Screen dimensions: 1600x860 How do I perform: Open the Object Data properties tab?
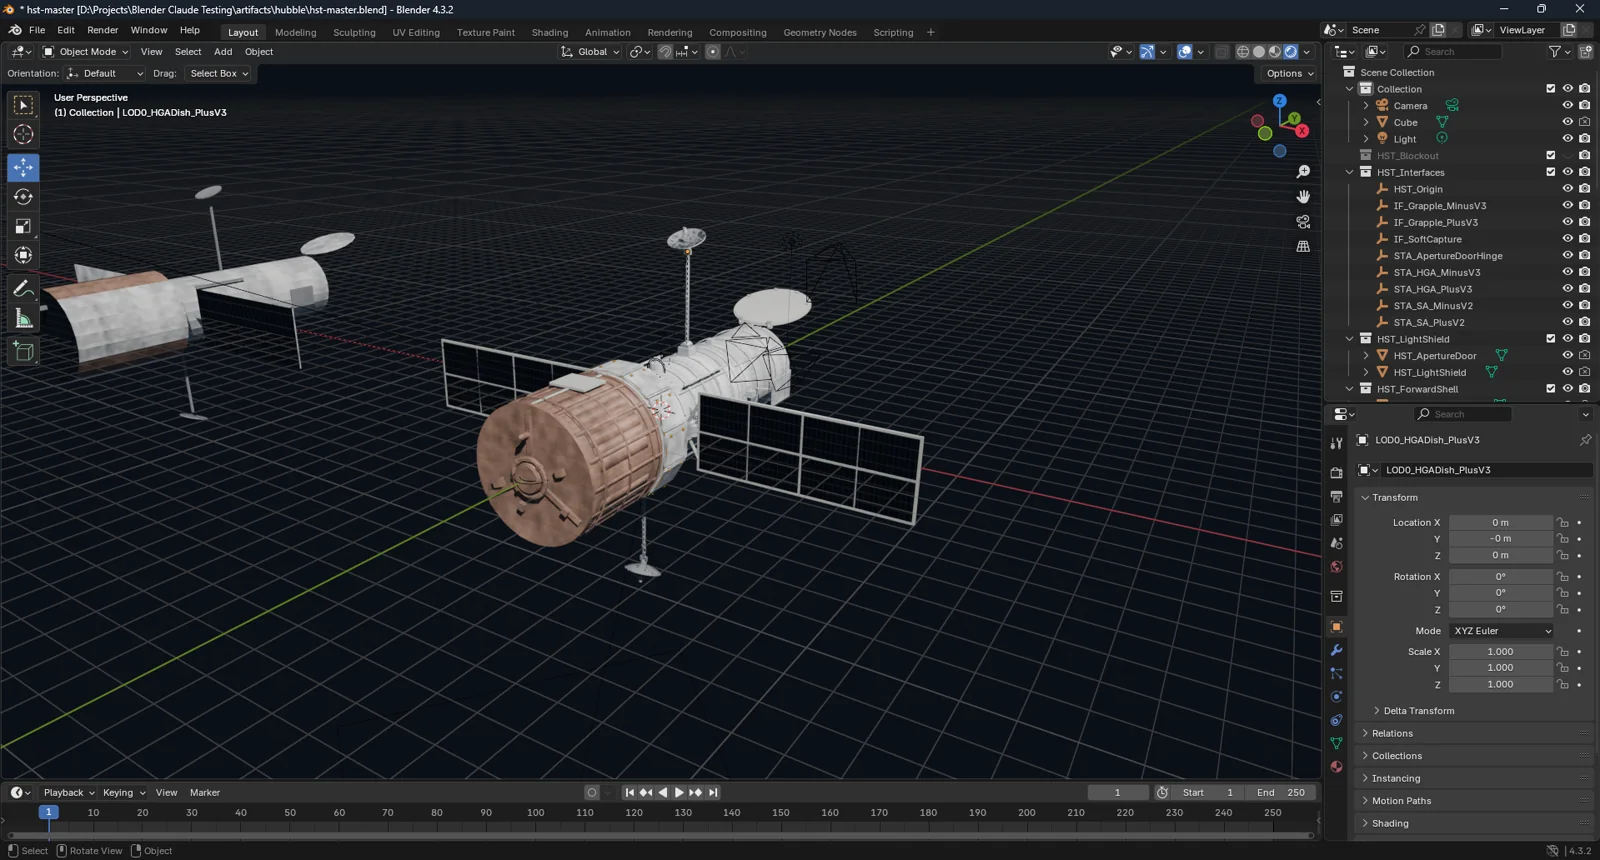click(x=1336, y=743)
